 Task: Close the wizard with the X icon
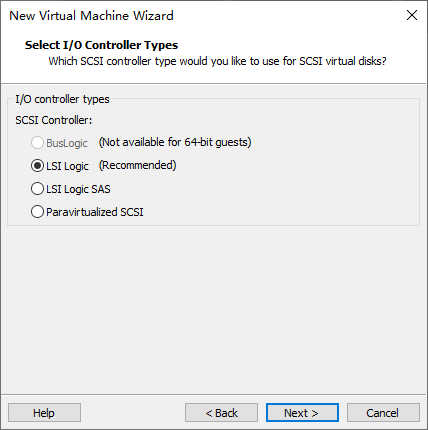tap(412, 15)
